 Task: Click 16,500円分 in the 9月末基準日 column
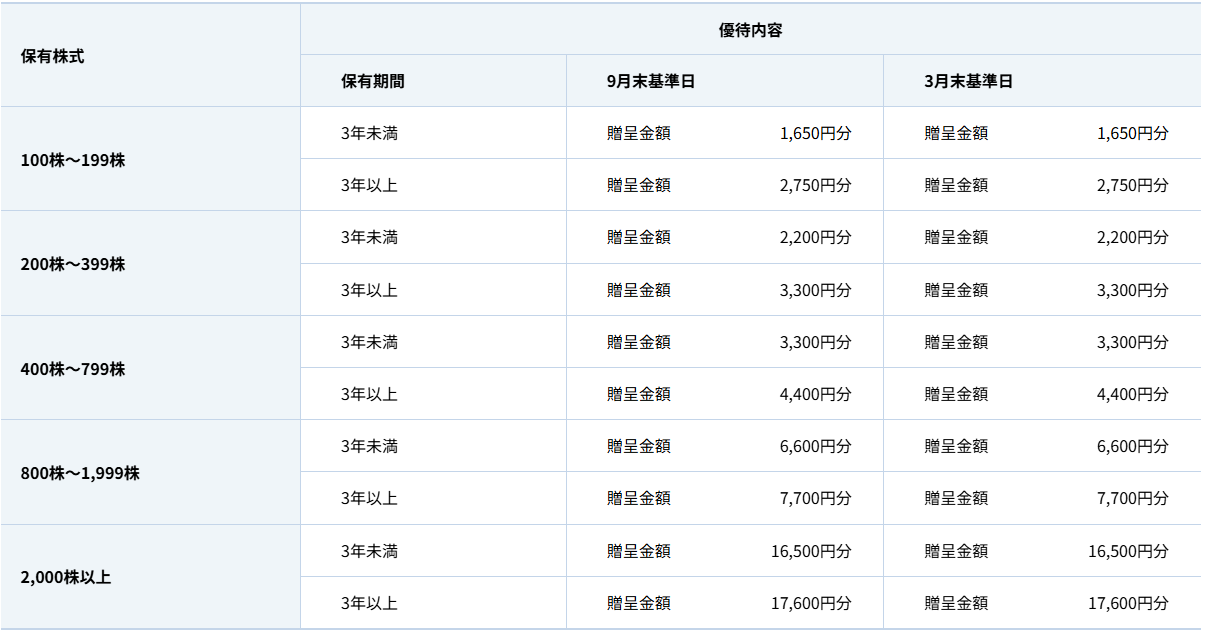(811, 551)
